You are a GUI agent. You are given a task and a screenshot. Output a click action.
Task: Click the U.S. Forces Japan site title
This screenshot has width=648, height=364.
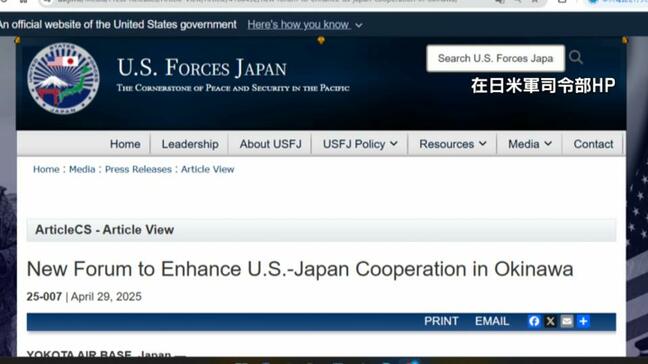(x=202, y=68)
